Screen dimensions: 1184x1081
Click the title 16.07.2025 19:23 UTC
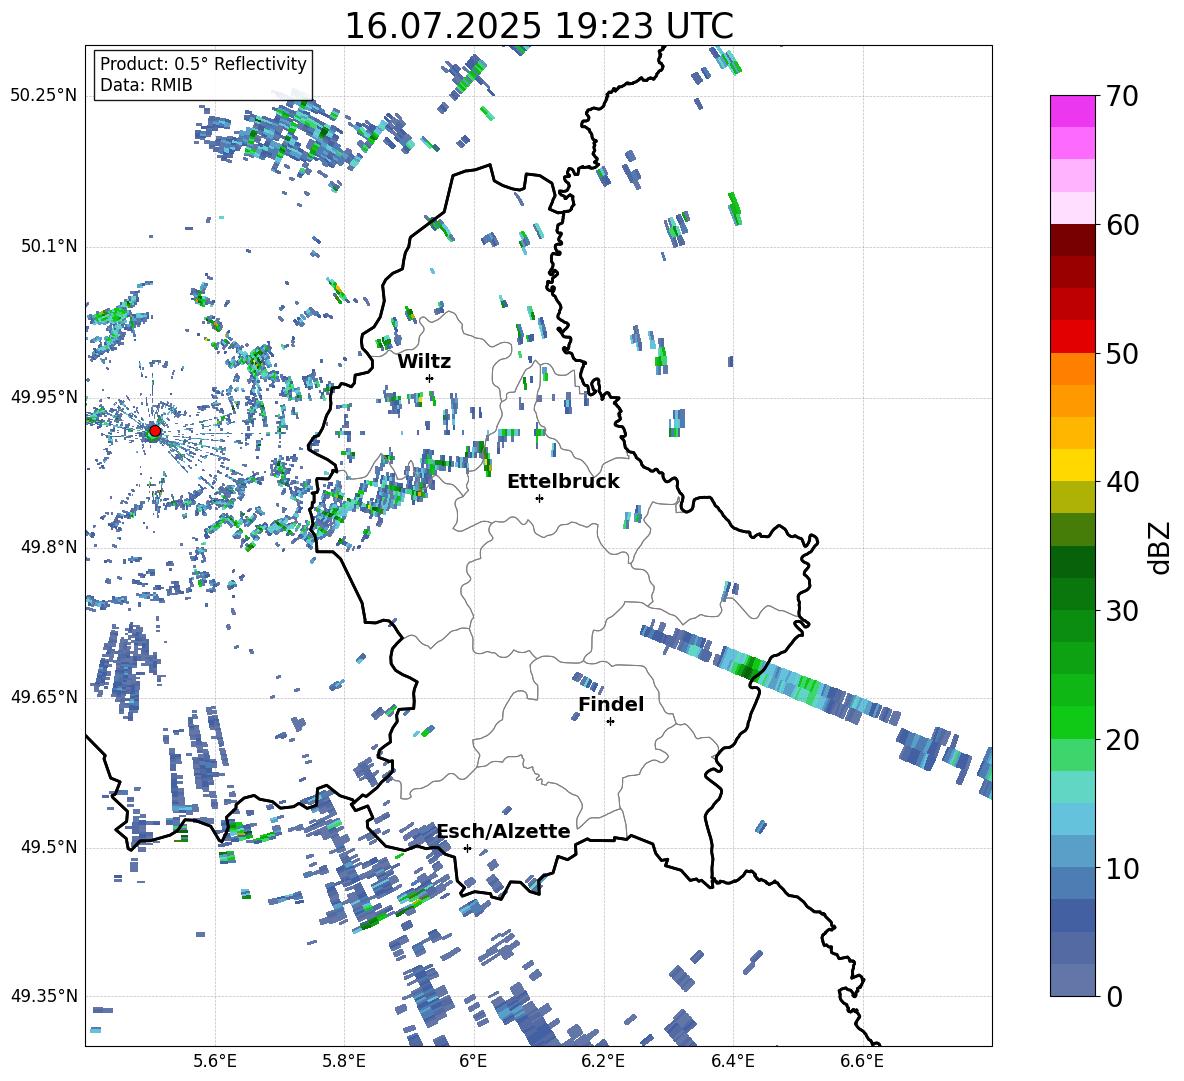(x=539, y=26)
